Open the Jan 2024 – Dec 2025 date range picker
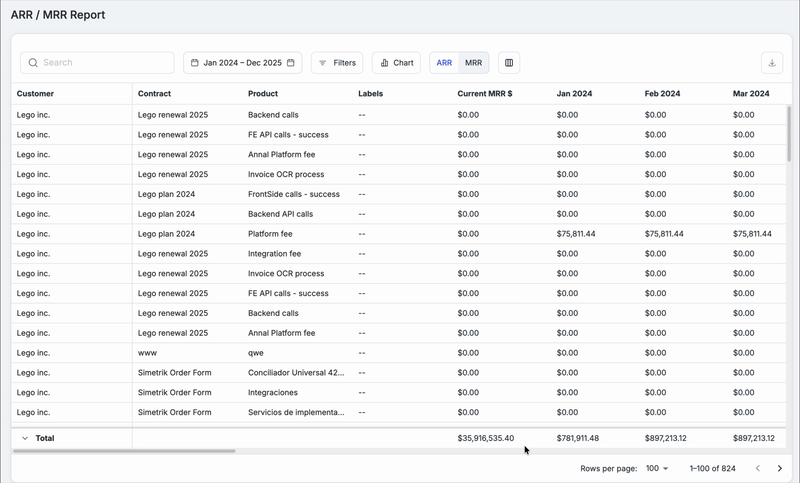800x483 pixels. 242,63
